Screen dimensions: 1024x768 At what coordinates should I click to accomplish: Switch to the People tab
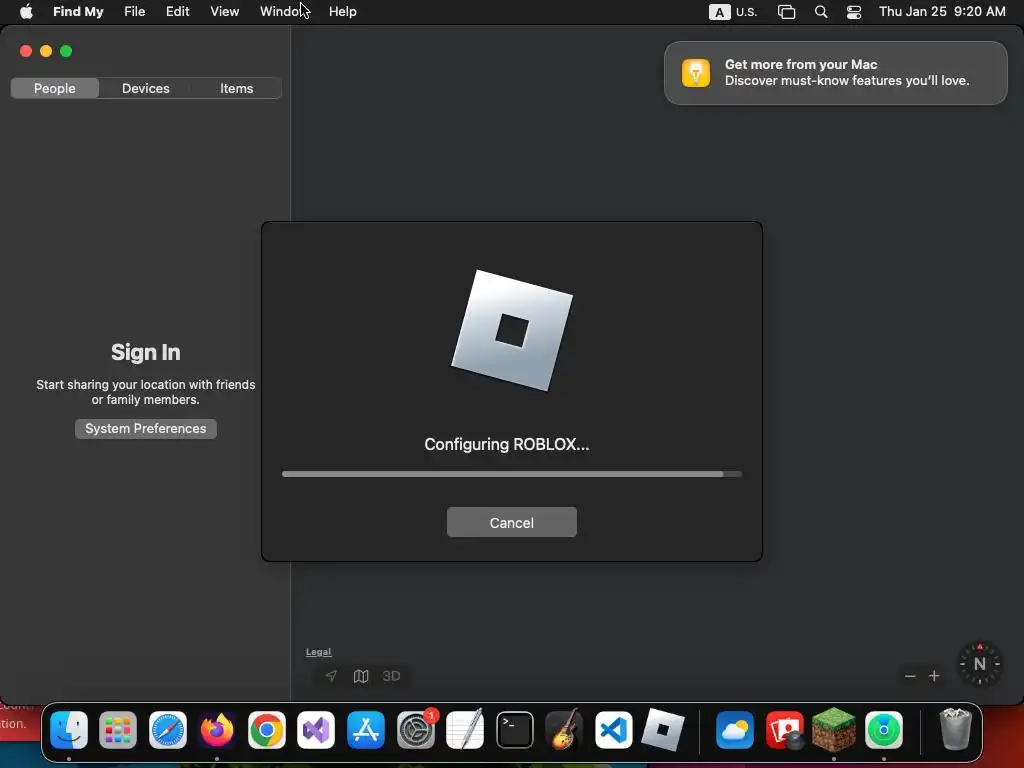(x=55, y=88)
